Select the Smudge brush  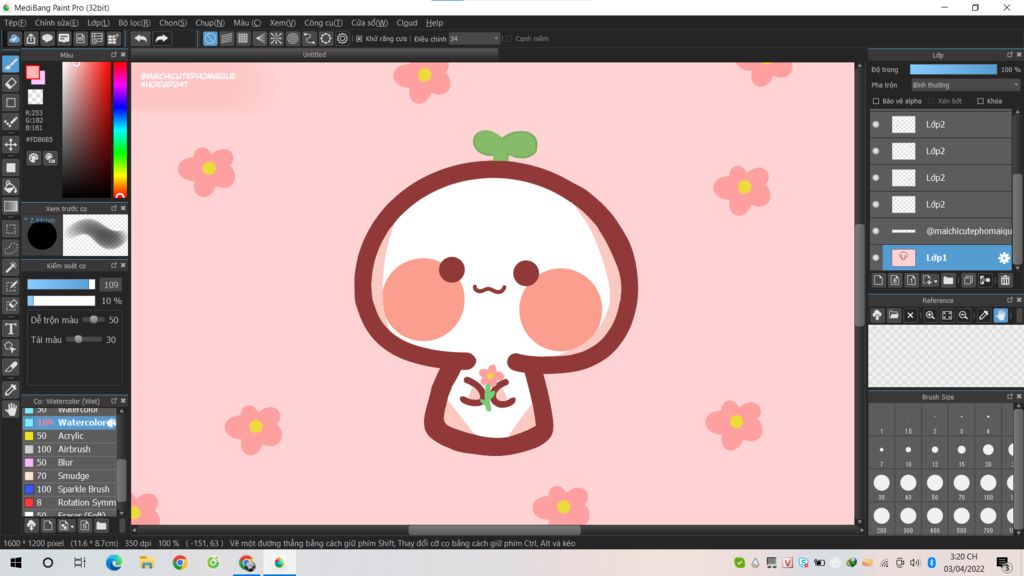pos(70,476)
